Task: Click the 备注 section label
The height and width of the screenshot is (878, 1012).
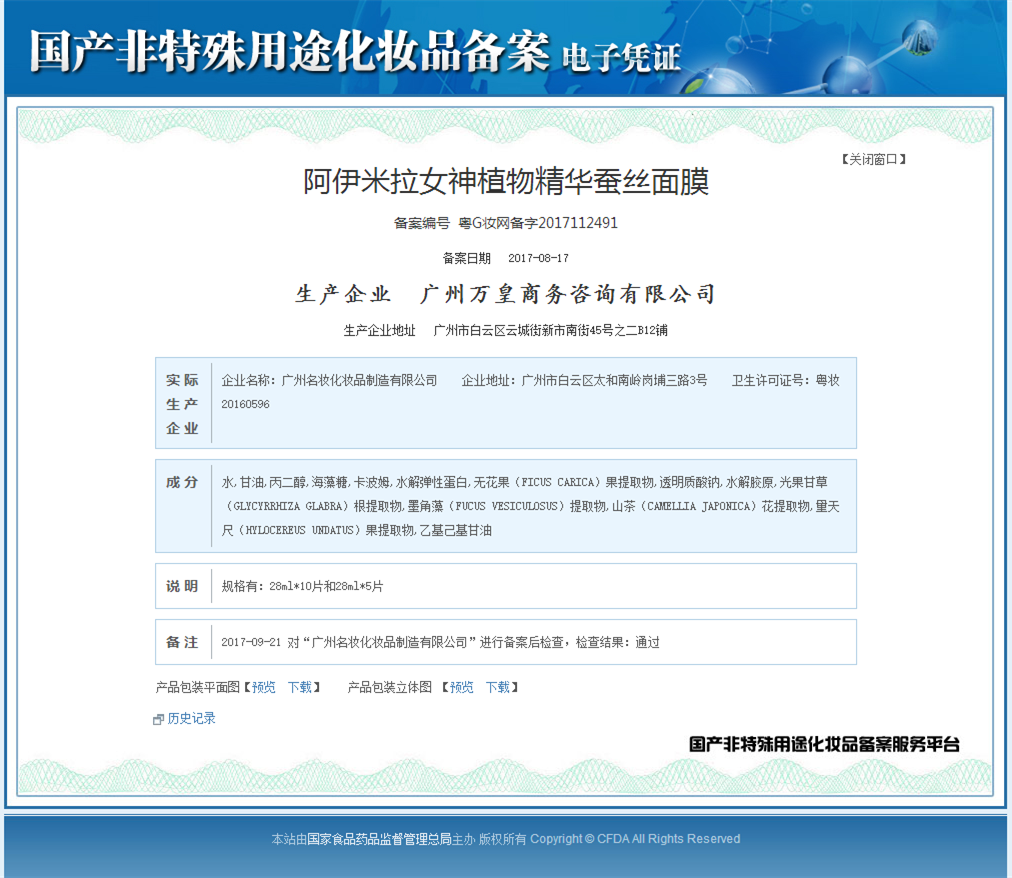Action: pyautogui.click(x=182, y=642)
